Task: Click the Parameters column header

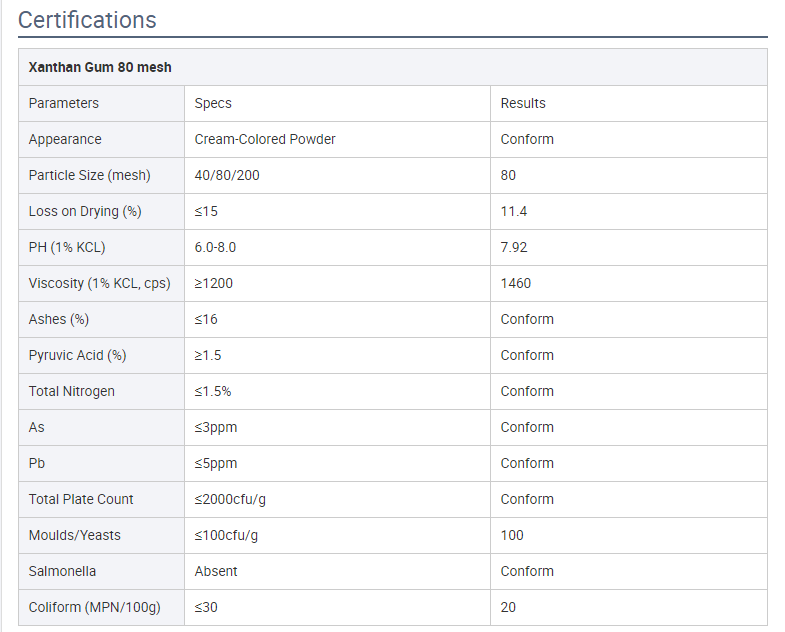Action: (102, 103)
